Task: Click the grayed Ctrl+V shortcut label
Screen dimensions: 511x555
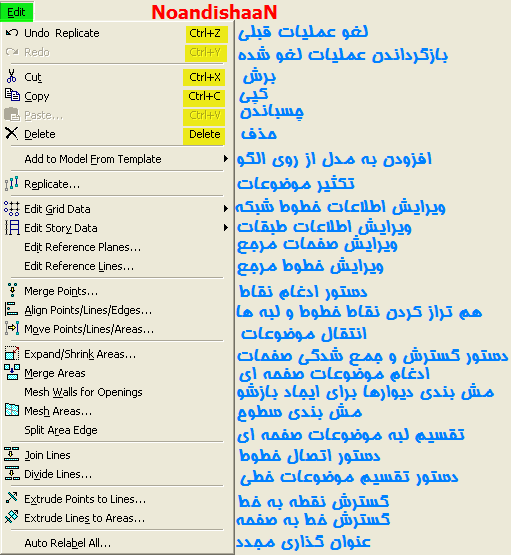Action: [x=205, y=116]
